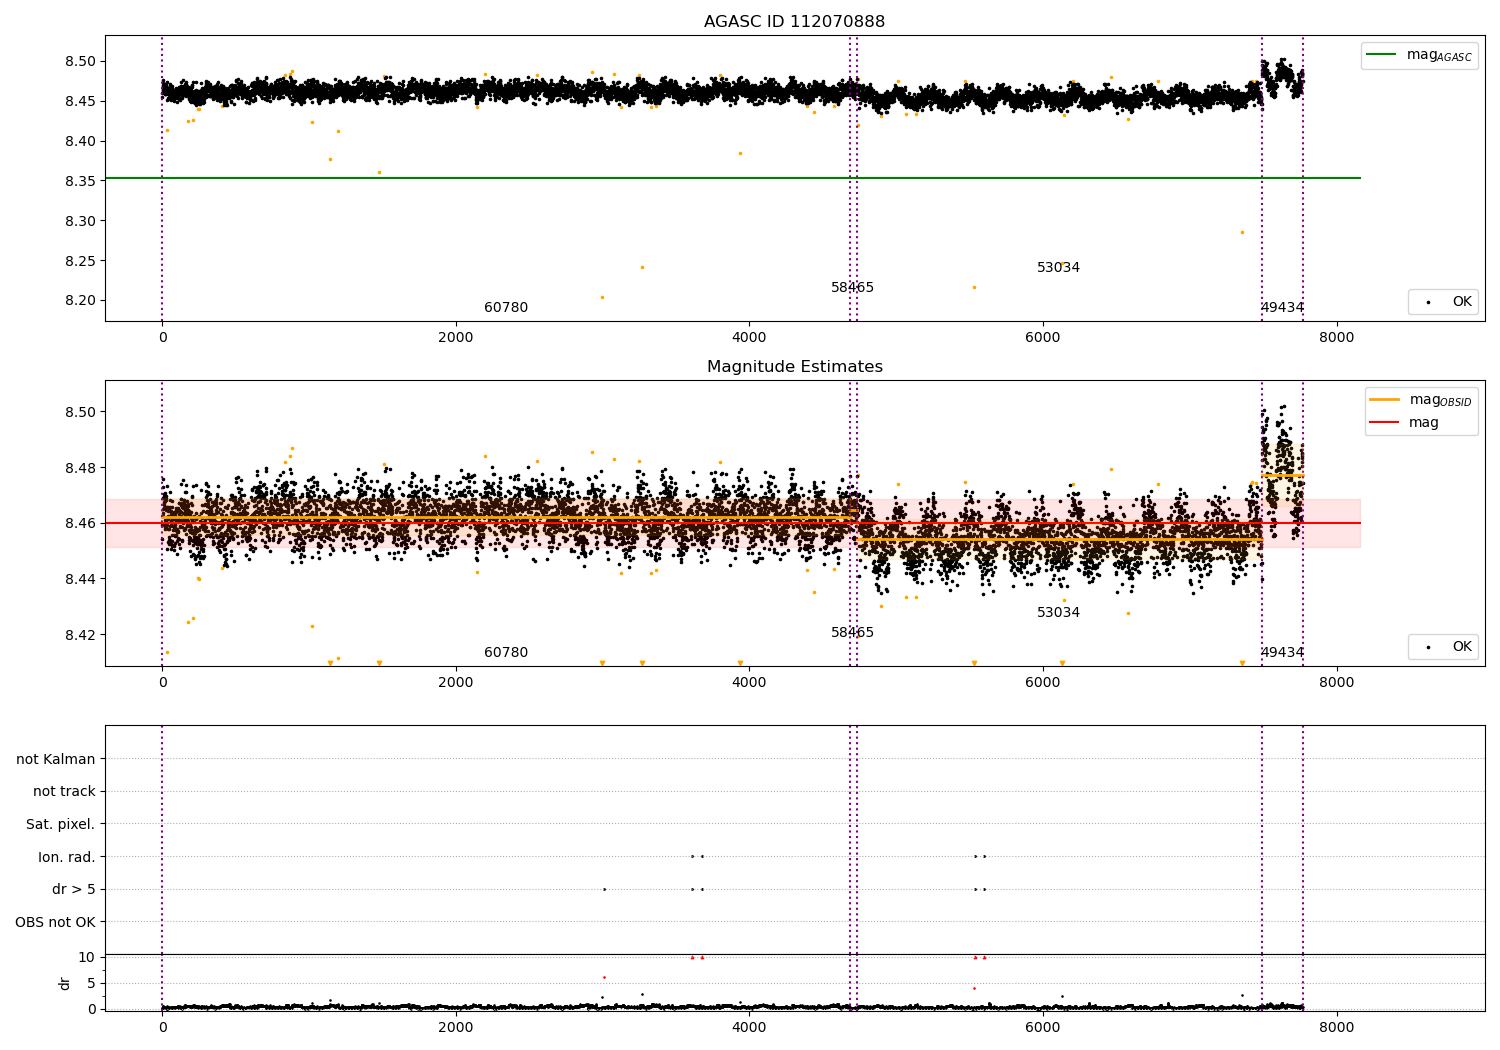1500x1050 pixels.
Task: Click obsid label 49434 in AGASC ID plot
Action: pyautogui.click(x=1282, y=308)
